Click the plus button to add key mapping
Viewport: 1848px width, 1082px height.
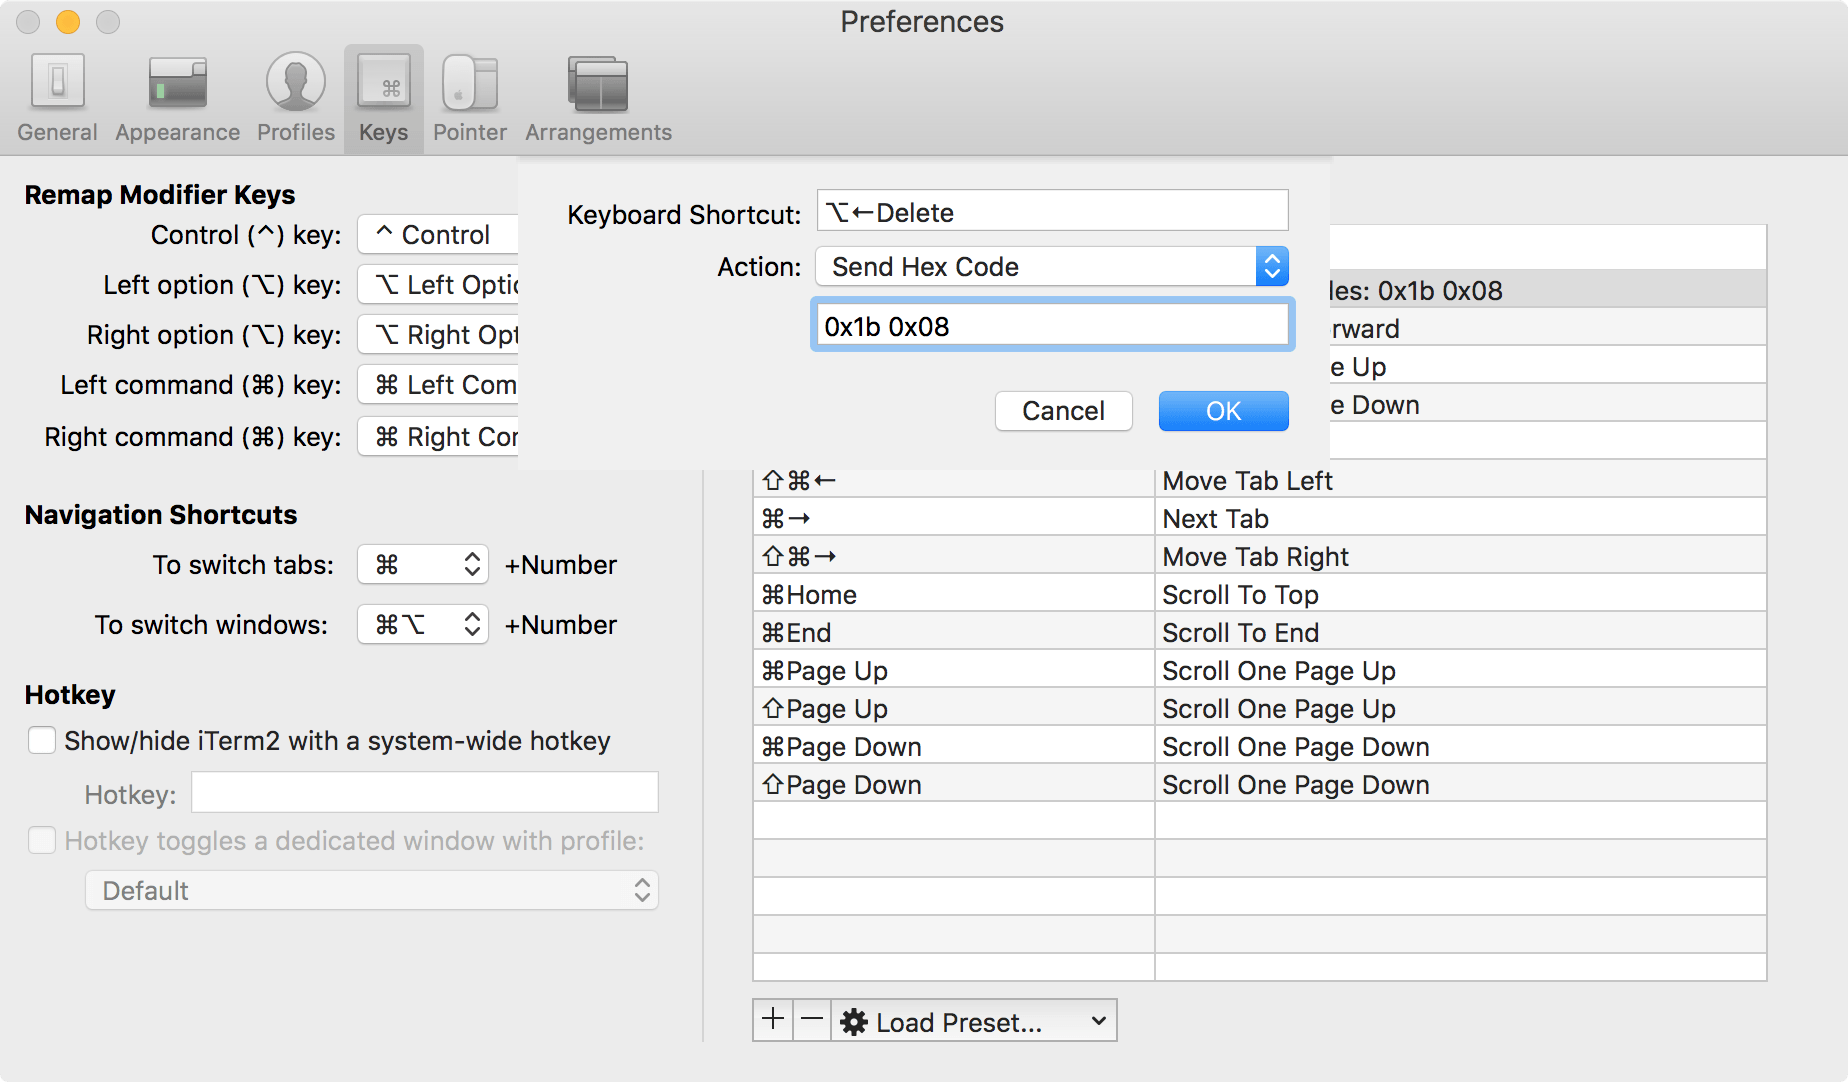(773, 1020)
